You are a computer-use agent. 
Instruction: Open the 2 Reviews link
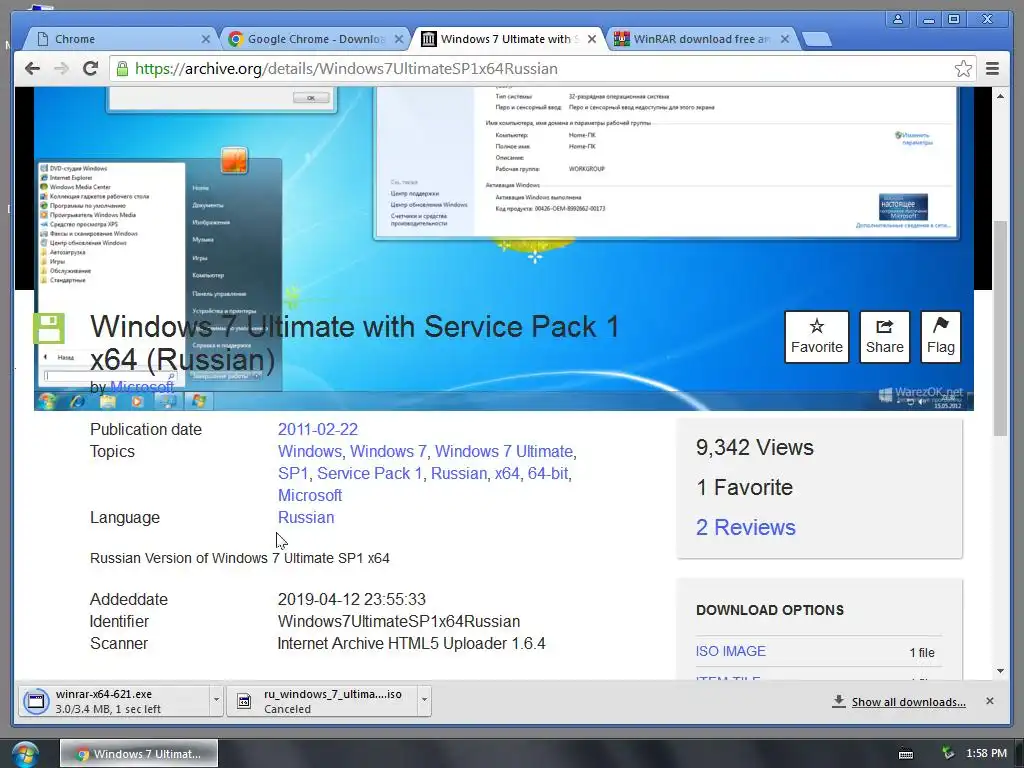[746, 527]
